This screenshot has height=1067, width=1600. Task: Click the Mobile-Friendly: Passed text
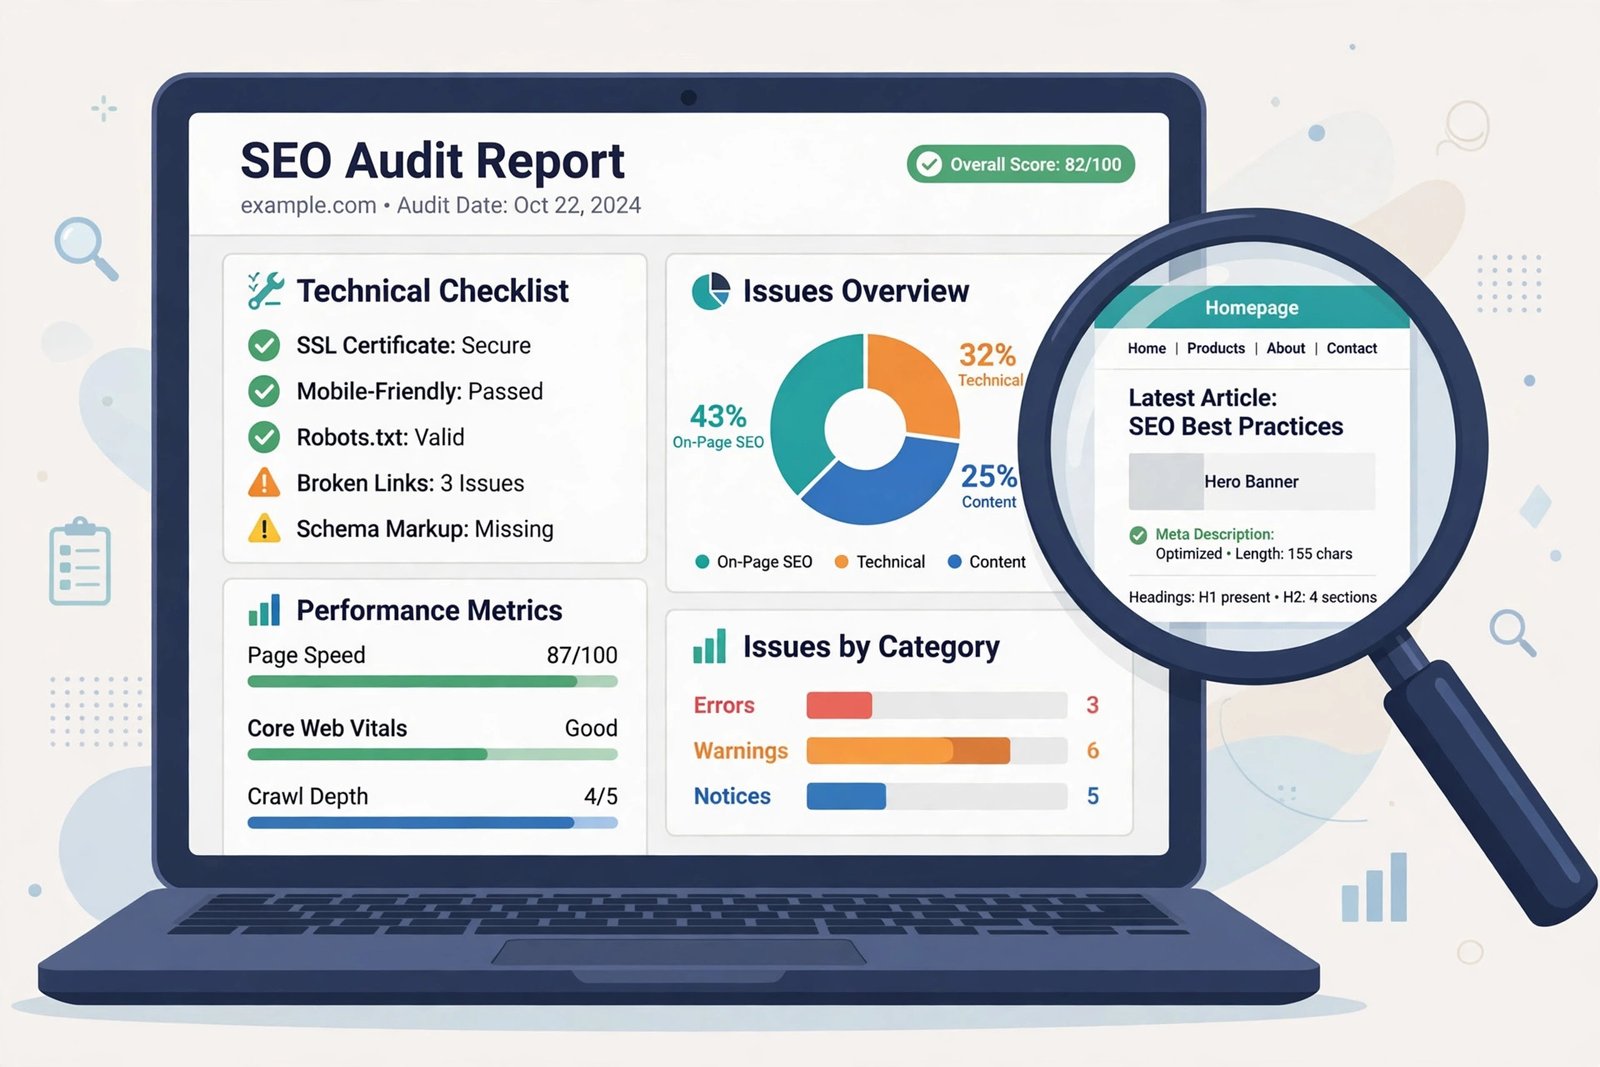[420, 391]
